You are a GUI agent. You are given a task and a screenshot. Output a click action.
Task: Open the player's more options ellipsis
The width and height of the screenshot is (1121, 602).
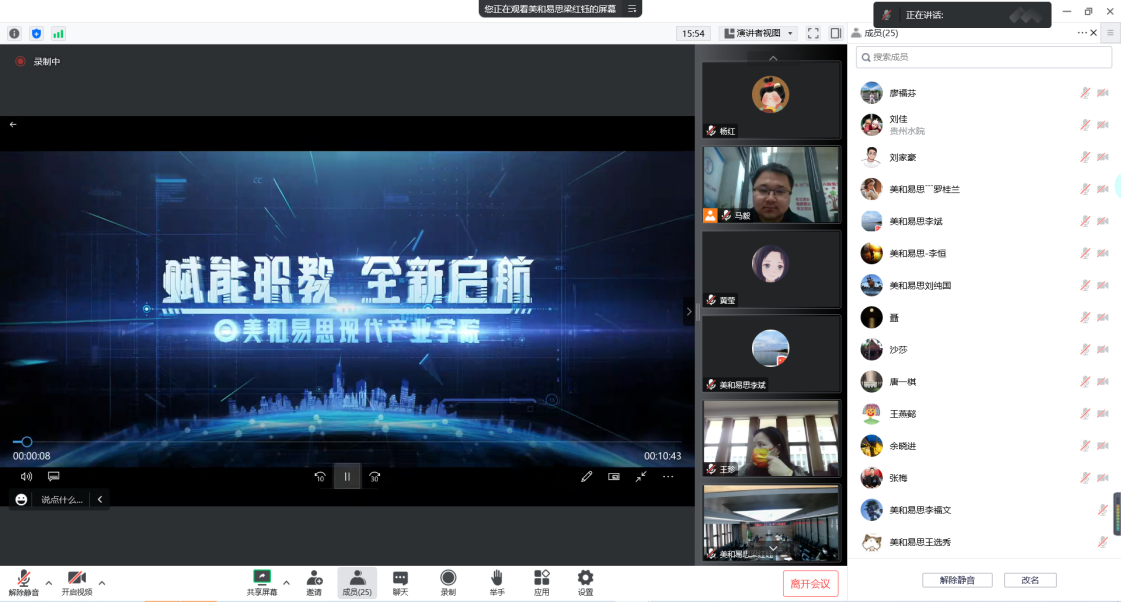(668, 476)
